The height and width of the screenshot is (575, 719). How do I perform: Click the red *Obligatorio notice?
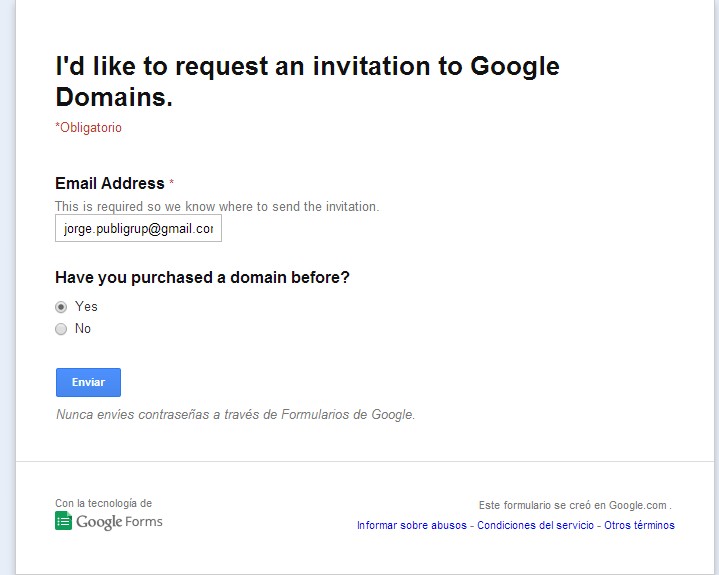click(88, 127)
